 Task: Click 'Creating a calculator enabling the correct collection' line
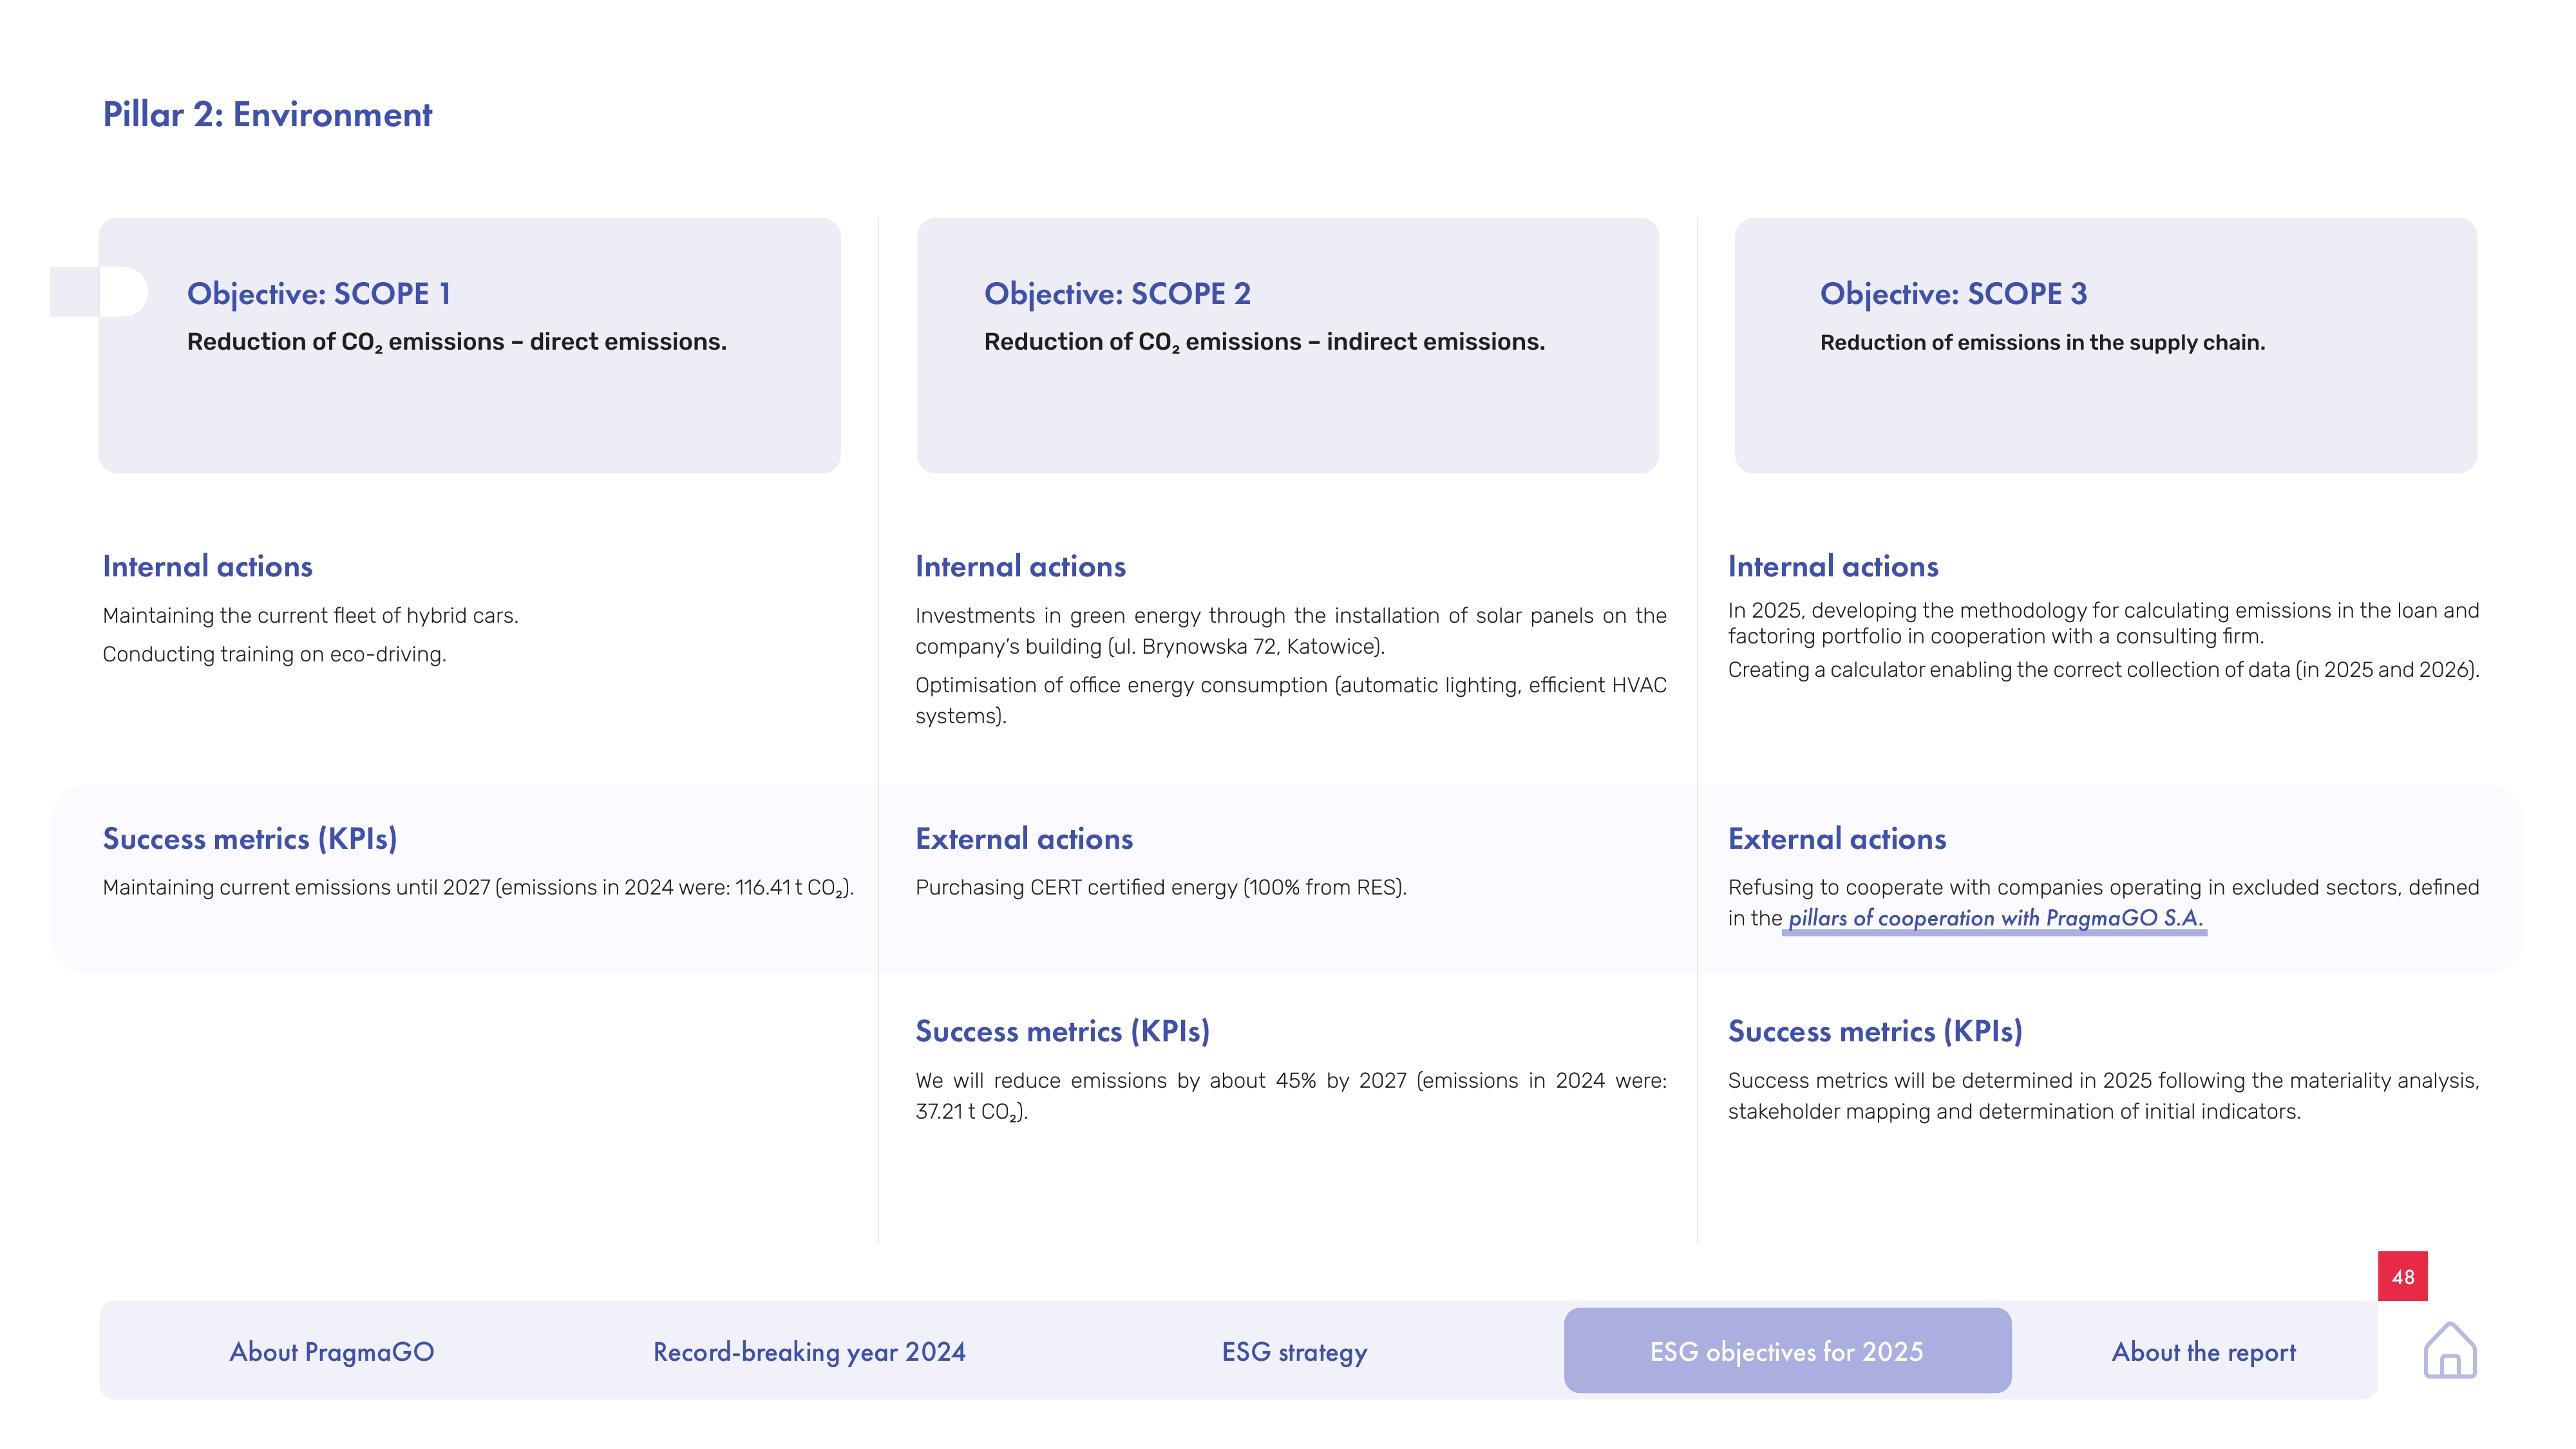pyautogui.click(x=2104, y=670)
